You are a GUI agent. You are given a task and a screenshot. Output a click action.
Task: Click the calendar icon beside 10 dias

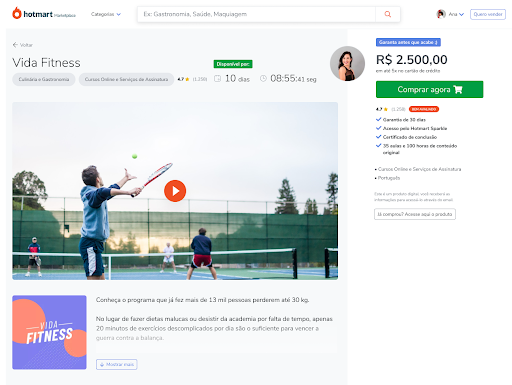(x=217, y=79)
